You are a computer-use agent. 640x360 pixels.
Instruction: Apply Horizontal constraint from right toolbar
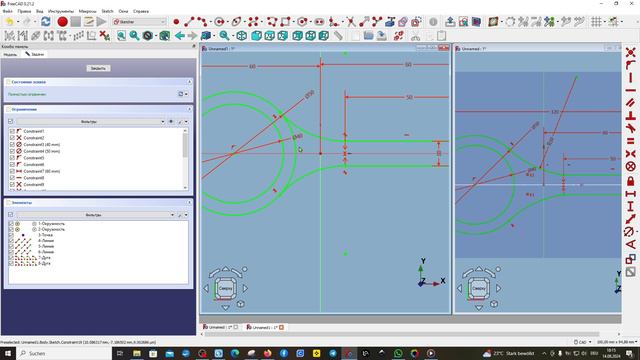pos(631,90)
